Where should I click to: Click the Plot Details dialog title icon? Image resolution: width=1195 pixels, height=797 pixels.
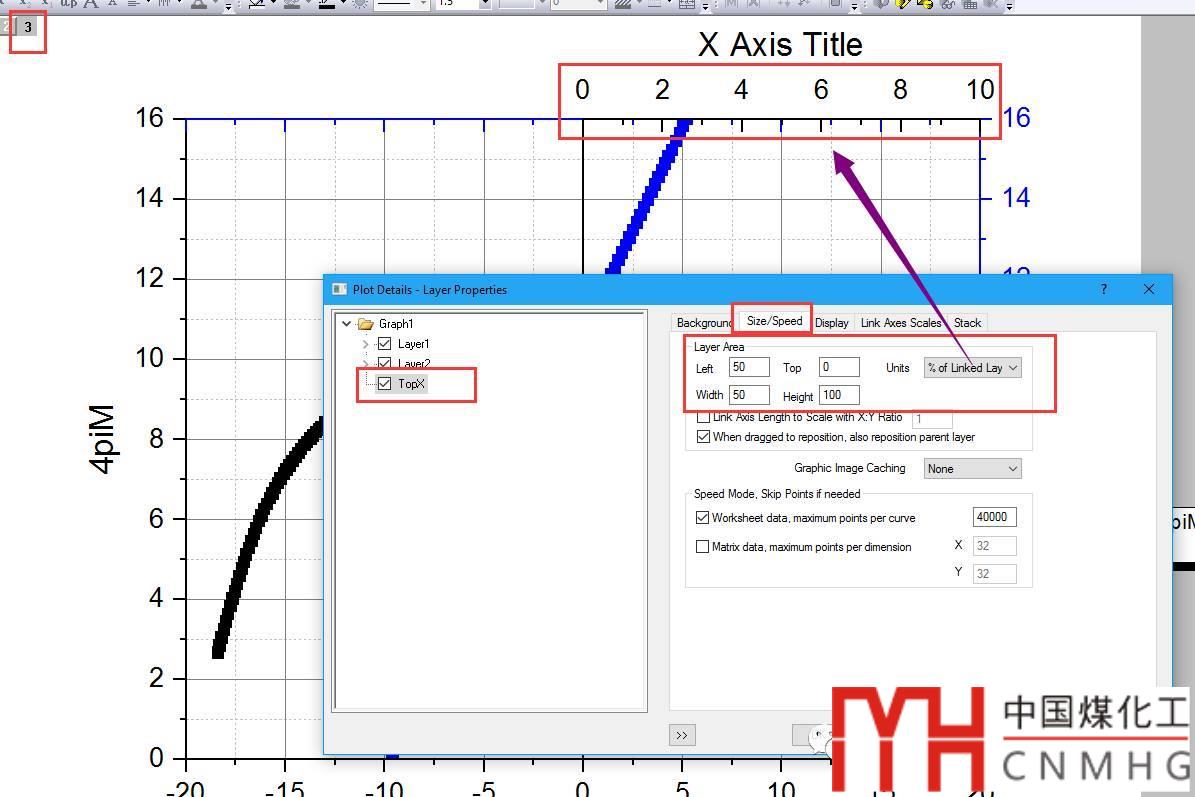(x=339, y=290)
